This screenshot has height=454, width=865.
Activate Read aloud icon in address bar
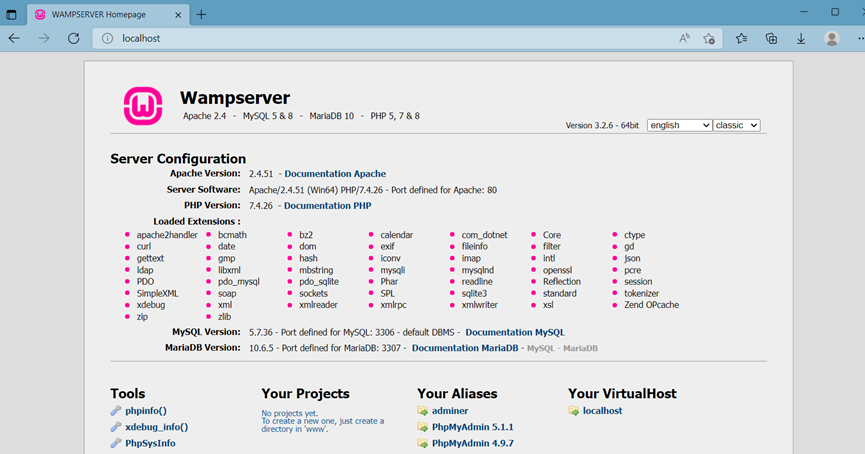684,38
